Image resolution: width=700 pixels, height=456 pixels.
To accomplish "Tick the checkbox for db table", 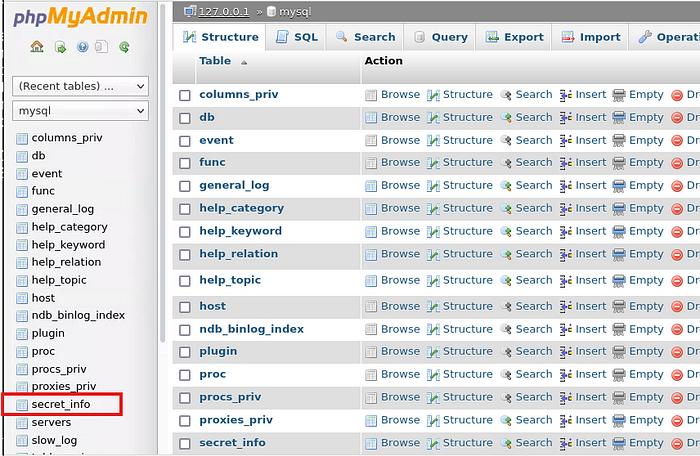I will [x=185, y=118].
